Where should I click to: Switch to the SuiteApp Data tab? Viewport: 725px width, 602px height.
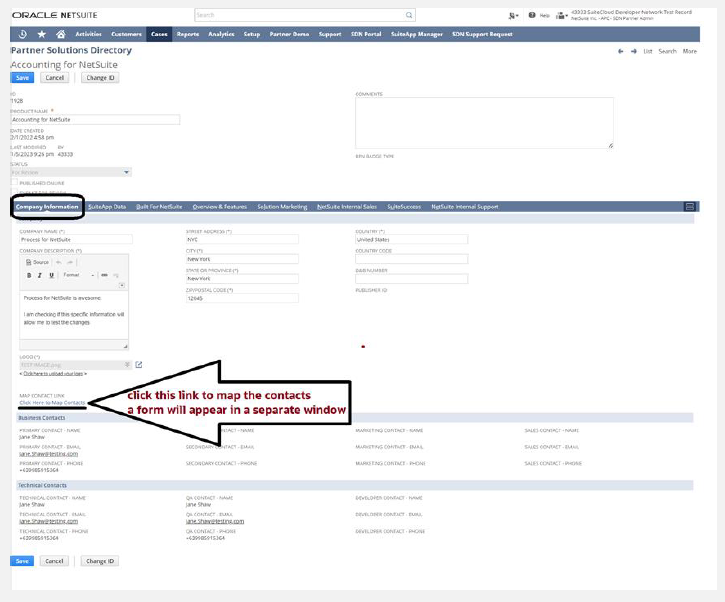click(x=107, y=207)
